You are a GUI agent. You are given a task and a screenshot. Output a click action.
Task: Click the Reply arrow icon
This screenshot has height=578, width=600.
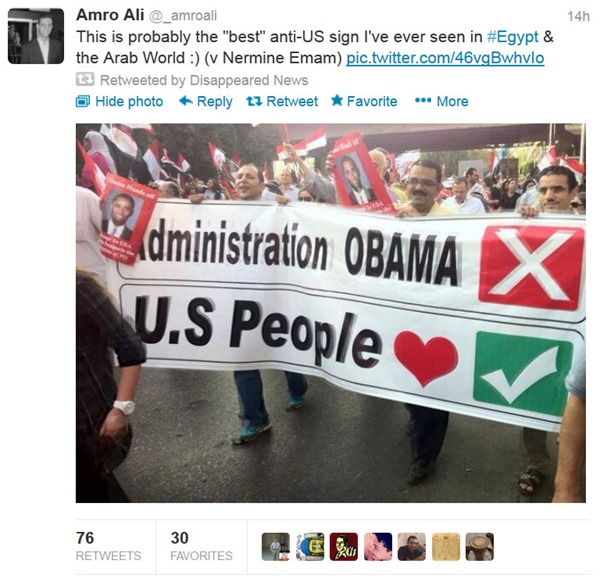click(x=186, y=101)
